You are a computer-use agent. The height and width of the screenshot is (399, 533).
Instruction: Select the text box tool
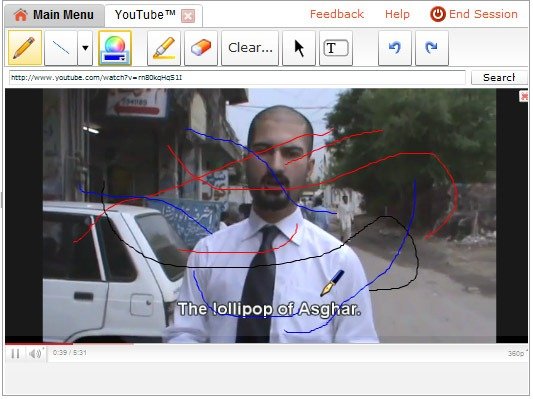point(336,48)
